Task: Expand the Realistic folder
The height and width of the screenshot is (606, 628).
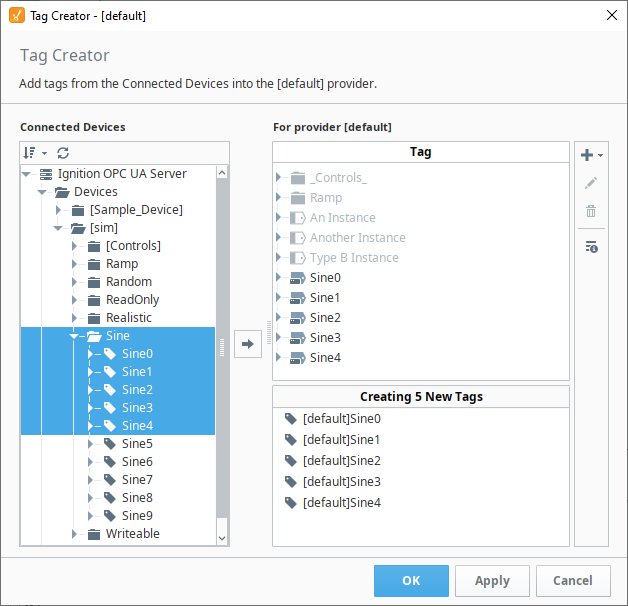Action: pos(74,318)
